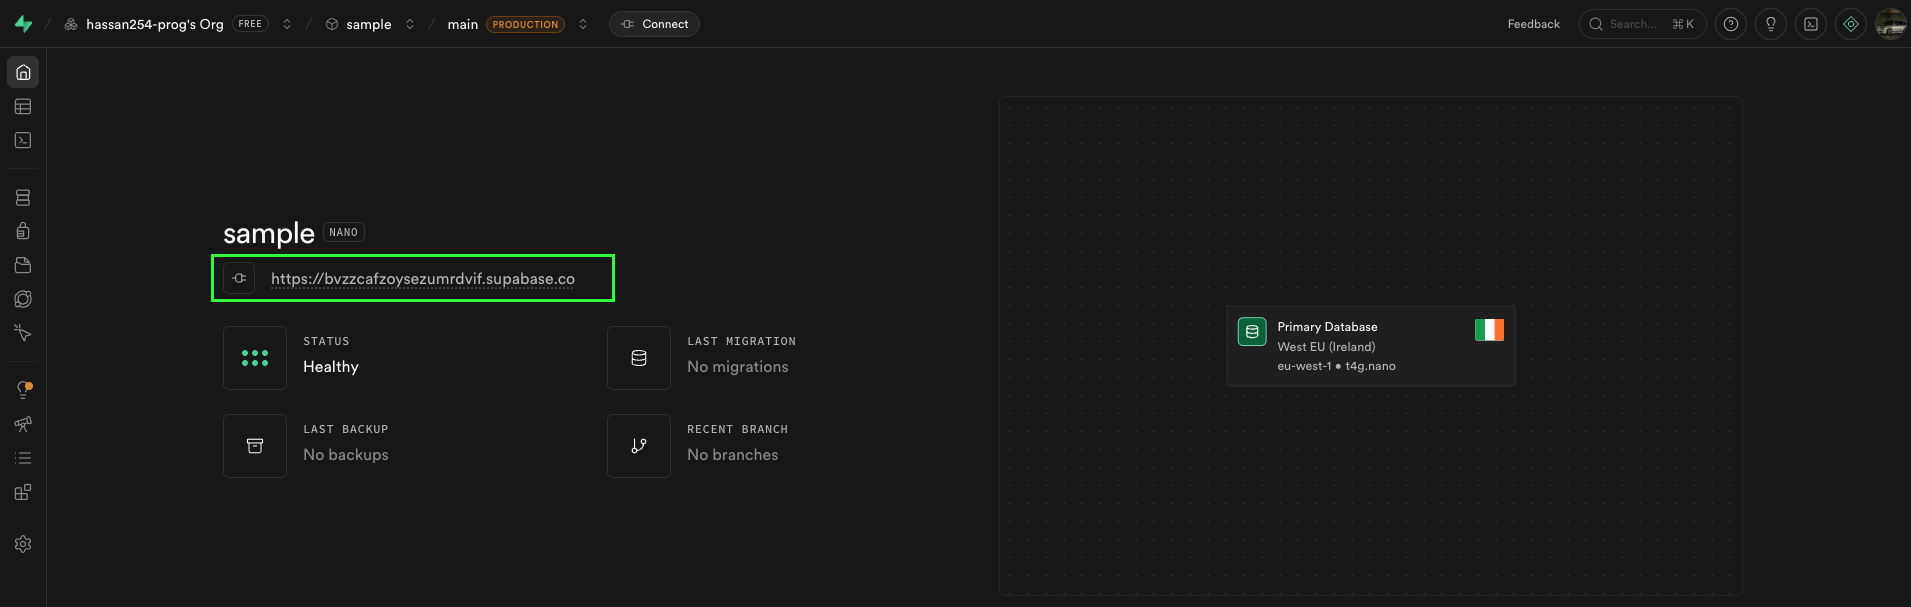Viewport: 1911px width, 607px height.
Task: Open the user avatar menu
Action: tap(1891, 24)
